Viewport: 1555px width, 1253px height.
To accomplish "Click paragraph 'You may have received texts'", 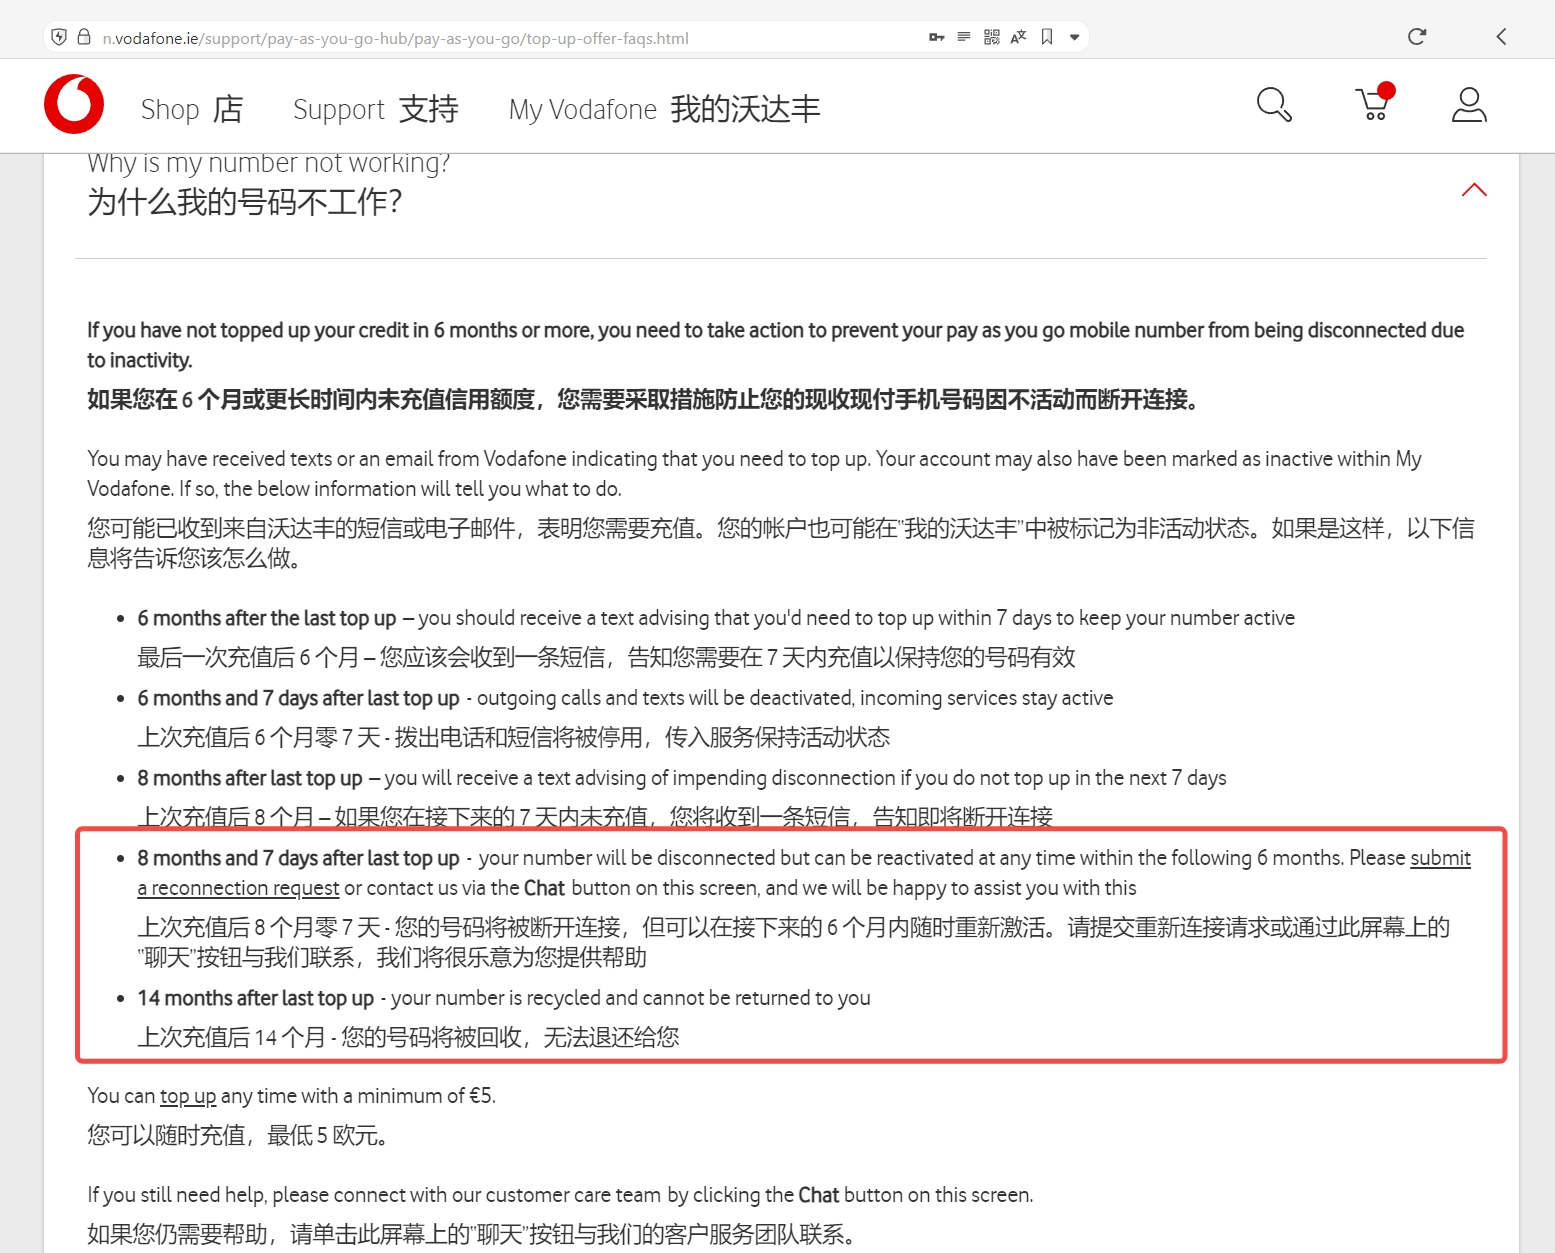I will pyautogui.click(x=754, y=473).
